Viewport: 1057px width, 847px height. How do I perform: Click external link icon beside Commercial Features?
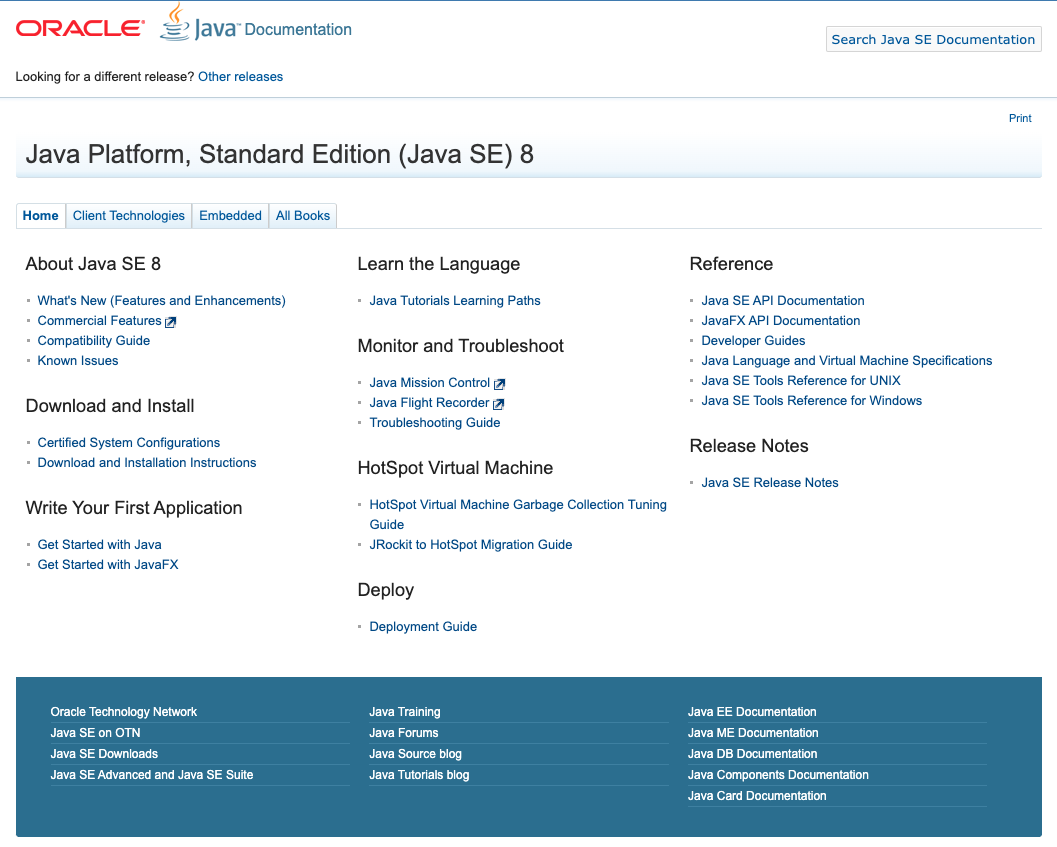point(171,322)
